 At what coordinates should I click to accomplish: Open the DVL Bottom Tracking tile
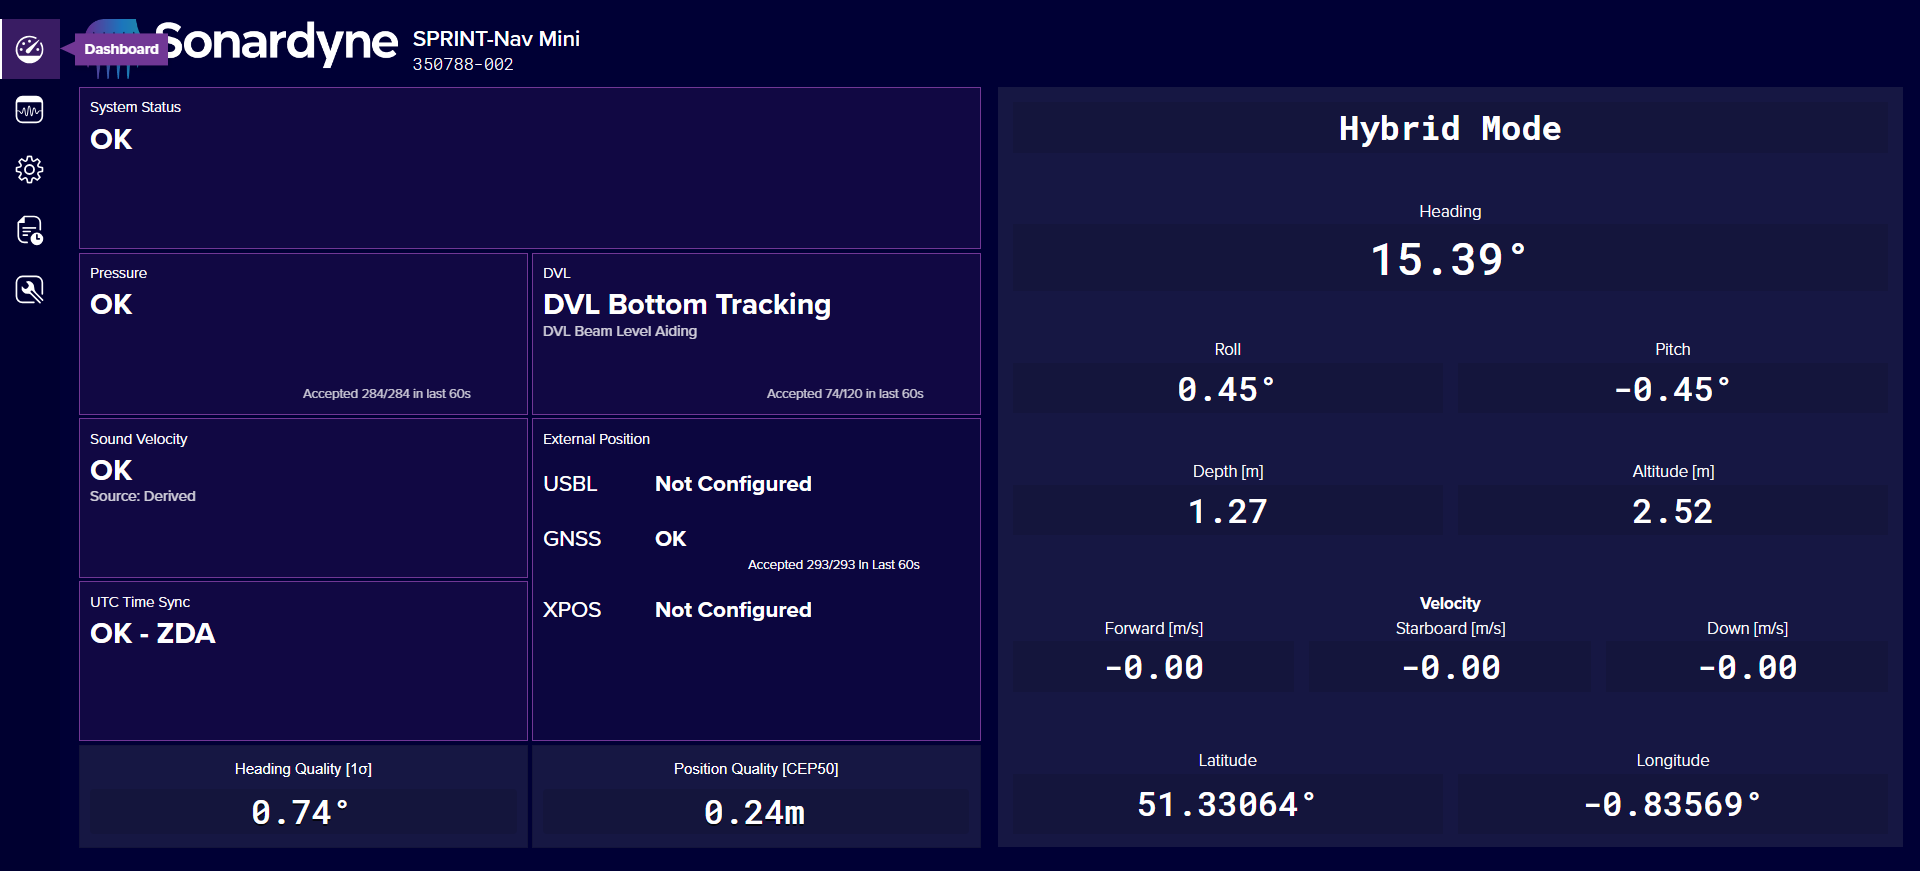756,334
